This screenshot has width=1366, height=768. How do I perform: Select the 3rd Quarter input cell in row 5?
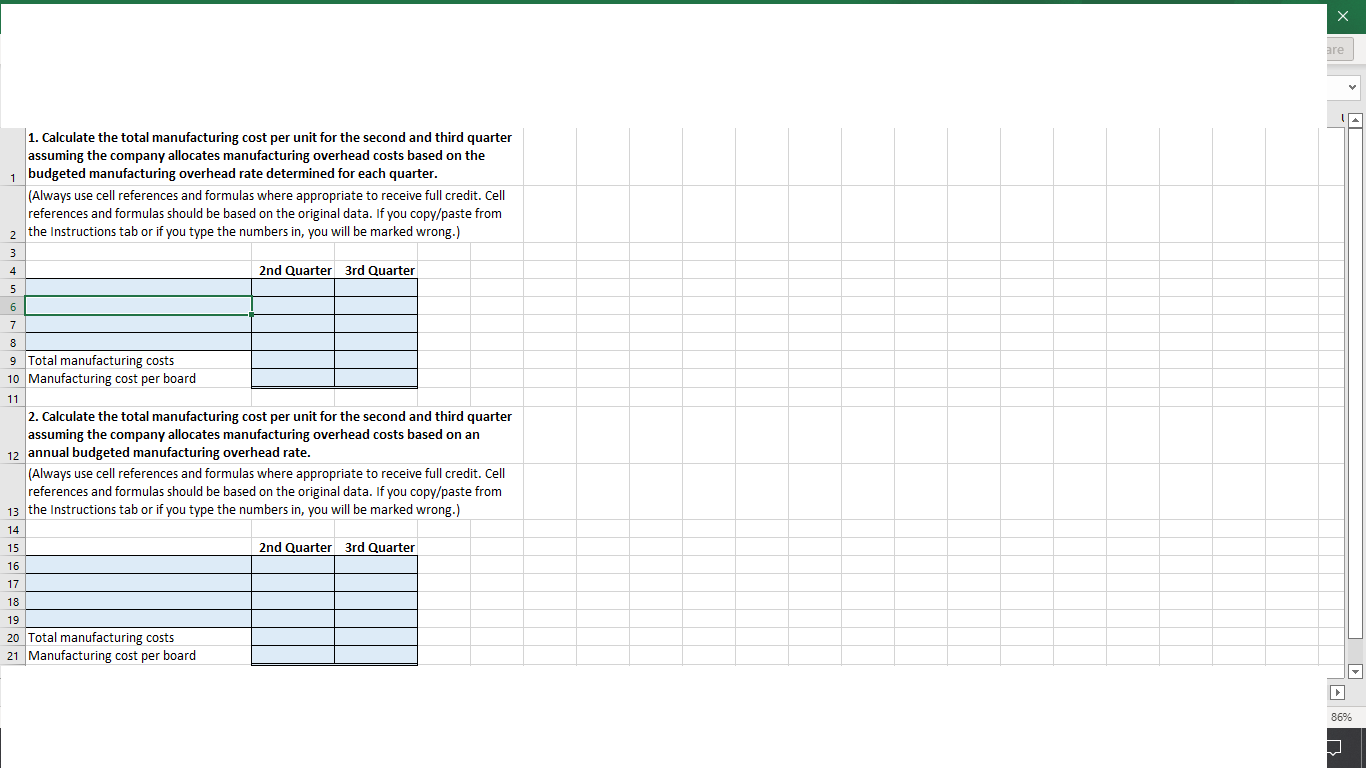376,288
